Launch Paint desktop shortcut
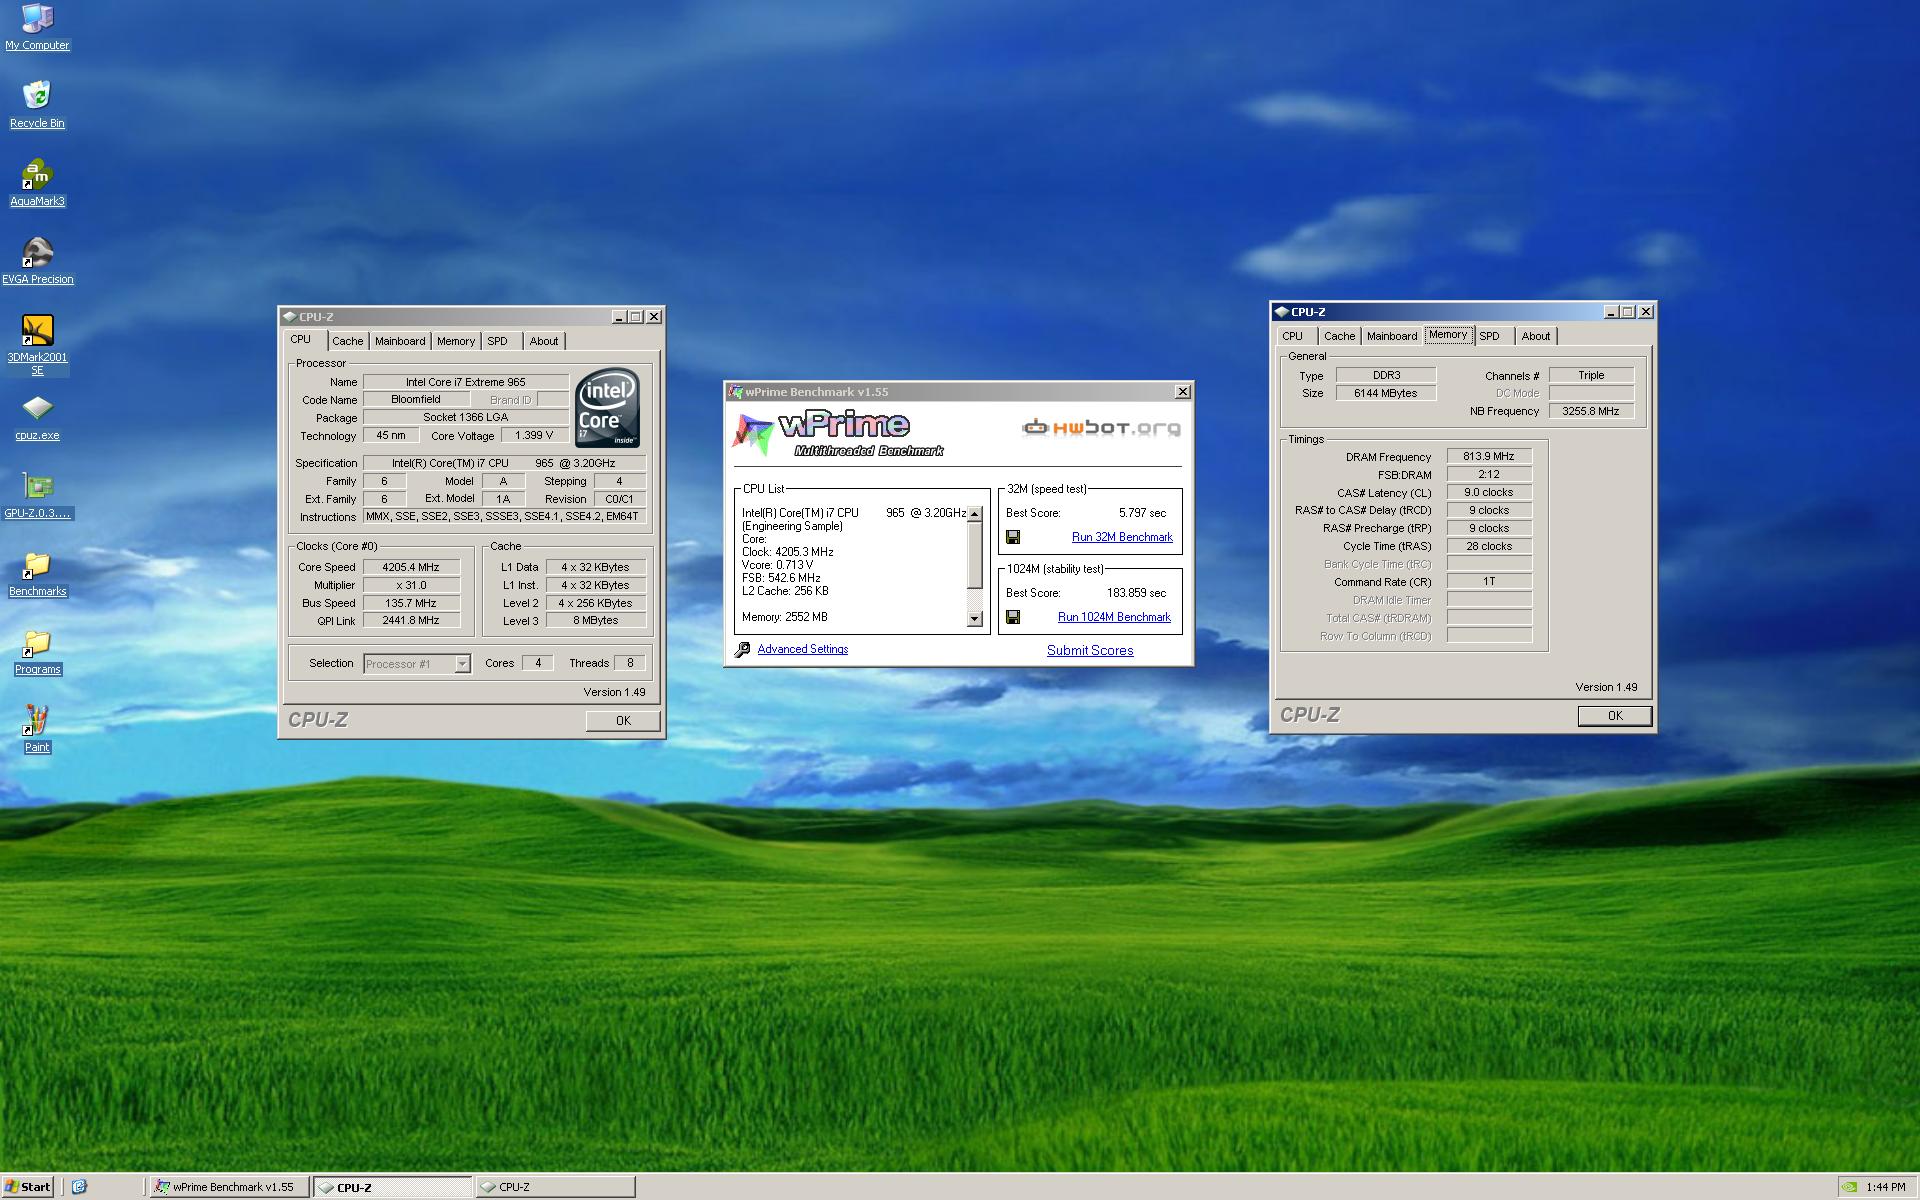This screenshot has height=1200, width=1920. [x=37, y=728]
